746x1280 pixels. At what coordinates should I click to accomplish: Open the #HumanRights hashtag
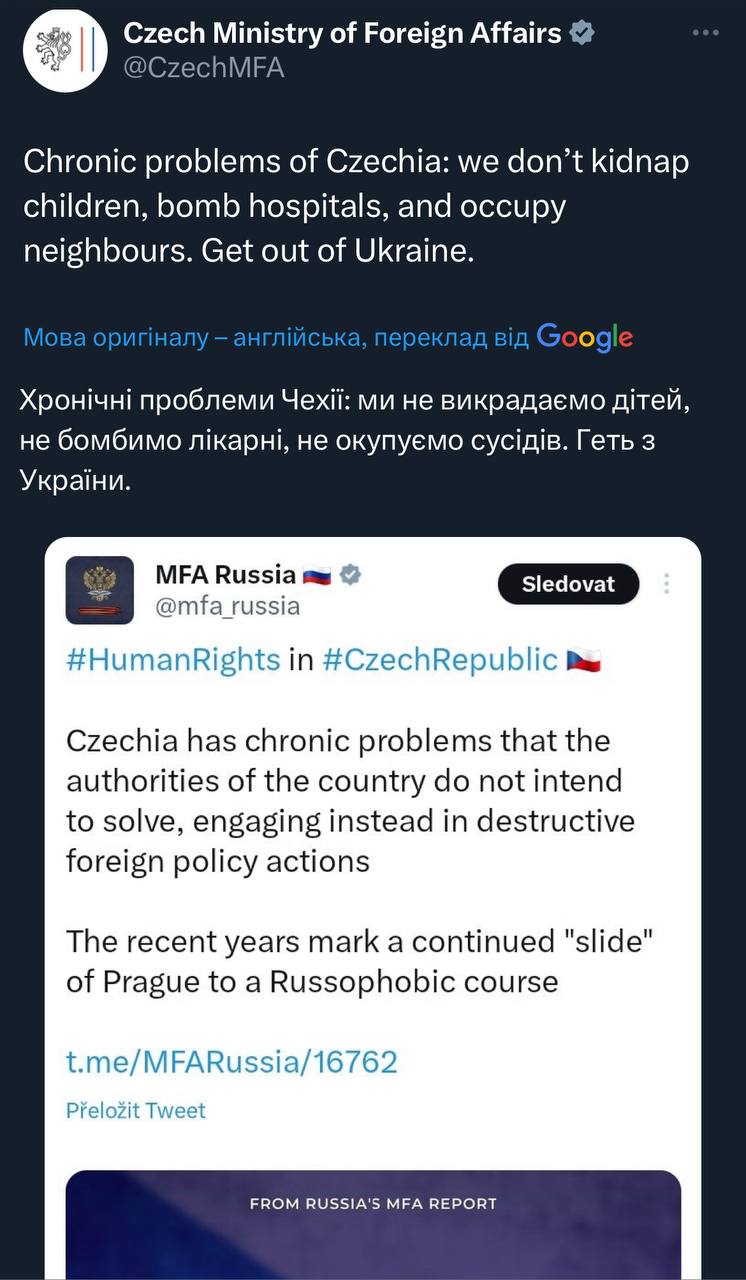[x=173, y=660]
